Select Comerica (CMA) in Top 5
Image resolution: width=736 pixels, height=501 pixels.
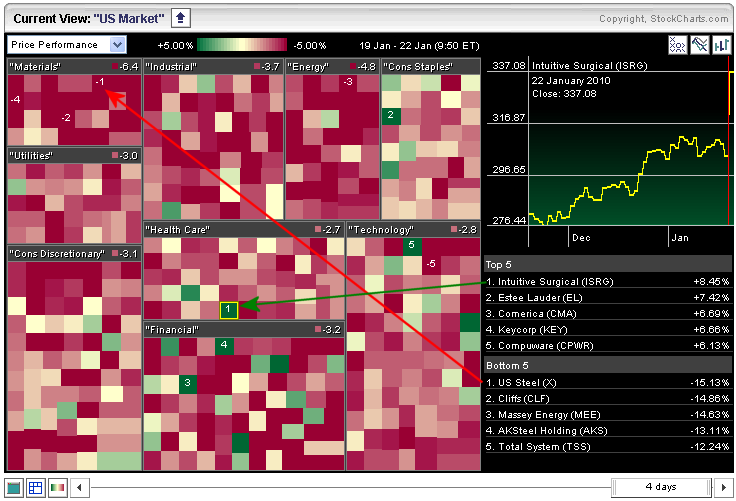tap(608, 314)
